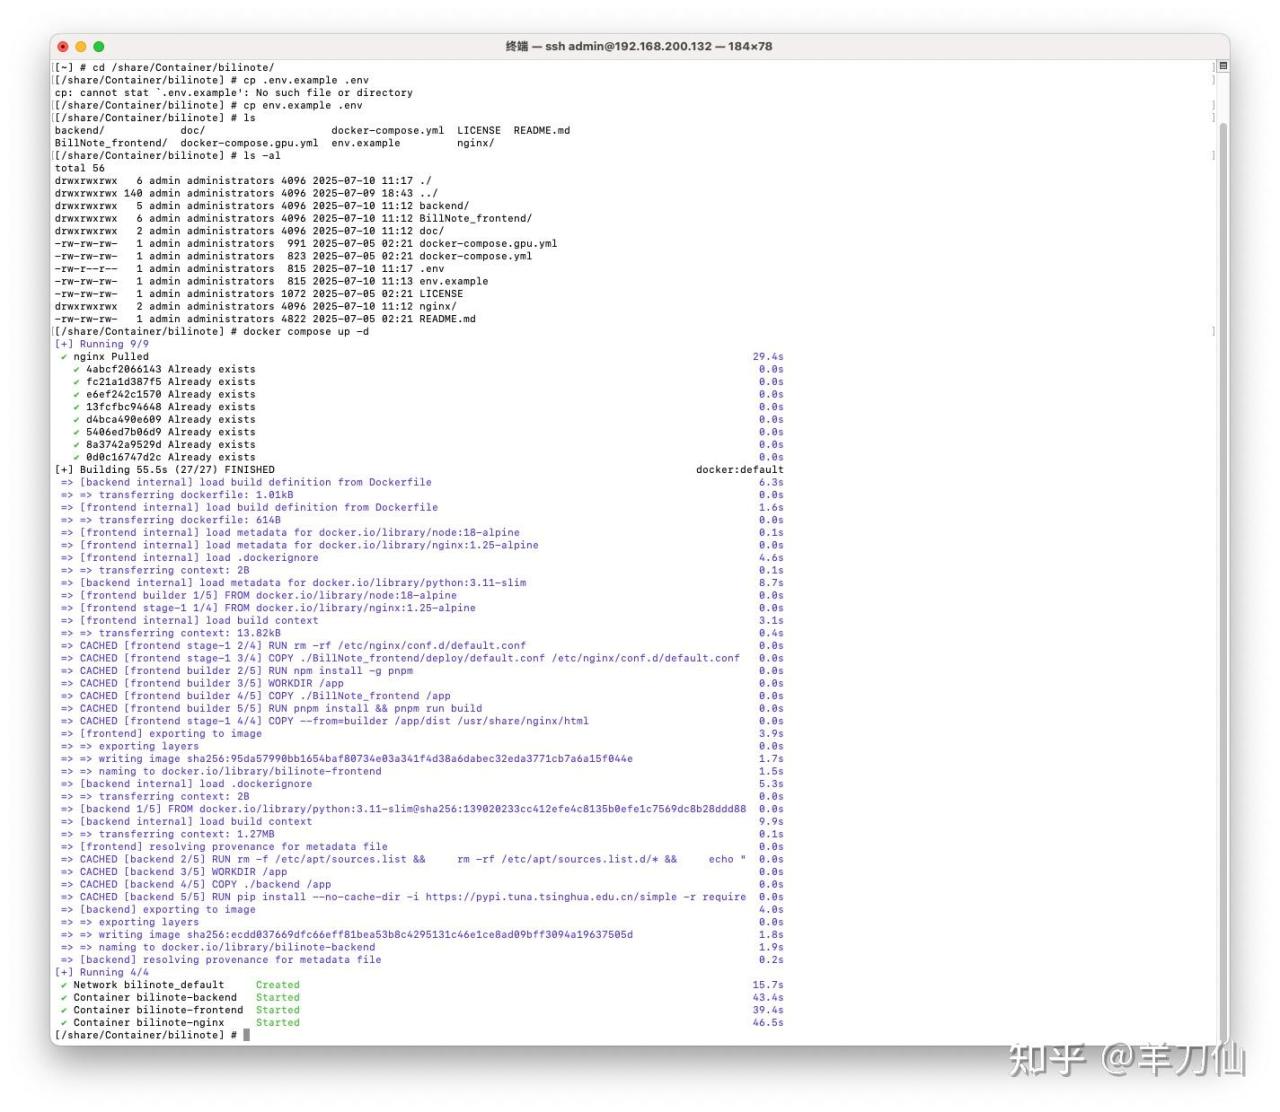The image size is (1280, 1112).
Task: Click 'naming to docker.io/library/bilinote-backend'
Action: click(x=218, y=947)
